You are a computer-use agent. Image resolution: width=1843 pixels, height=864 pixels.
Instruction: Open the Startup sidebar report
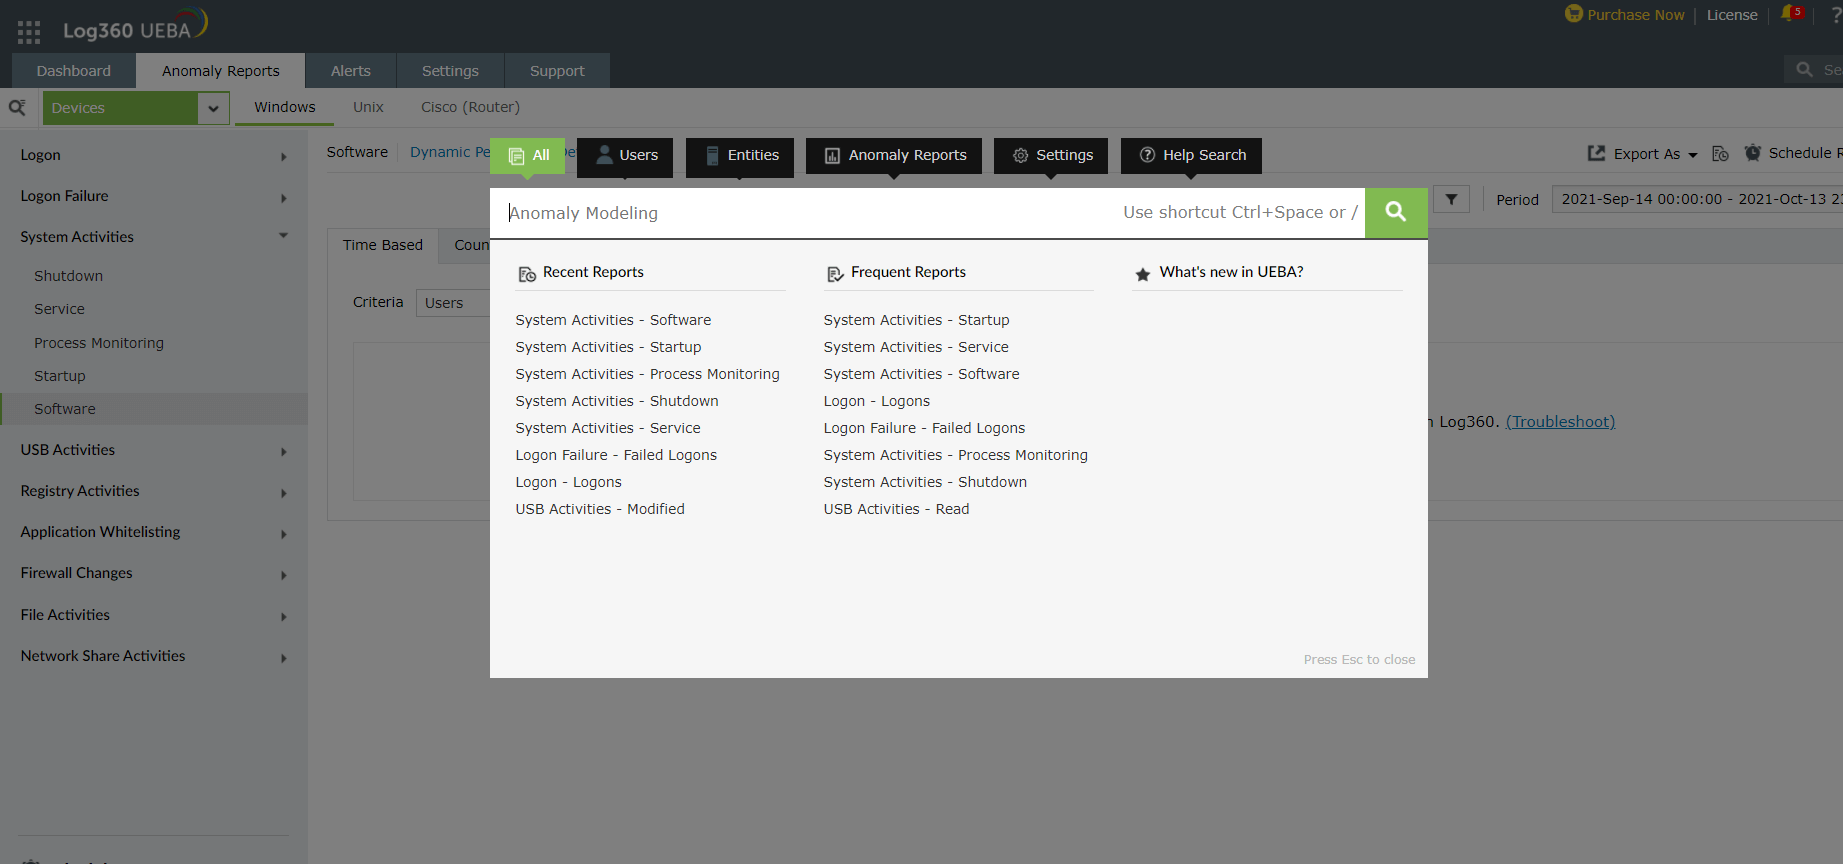tap(60, 376)
